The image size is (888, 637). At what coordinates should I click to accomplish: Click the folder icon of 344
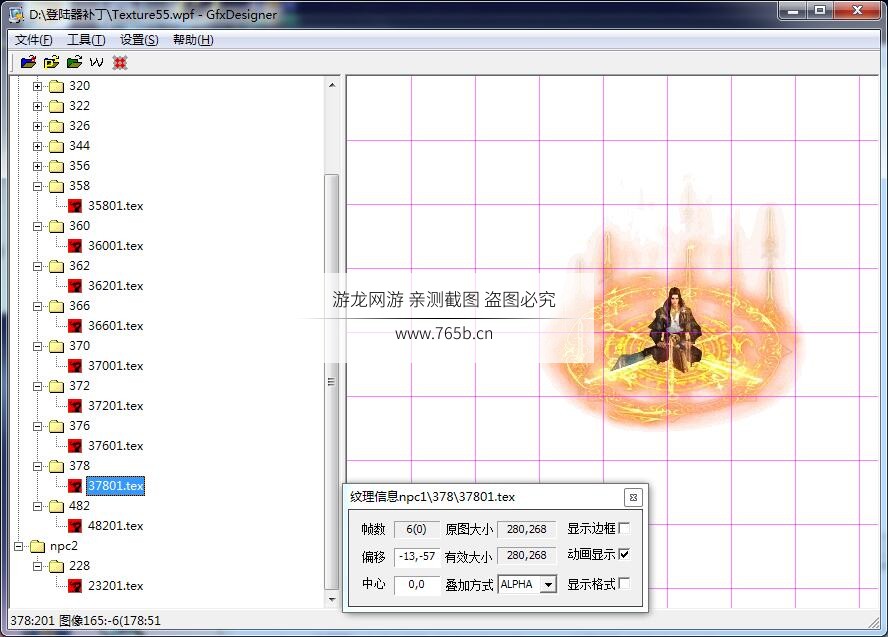tap(56, 146)
